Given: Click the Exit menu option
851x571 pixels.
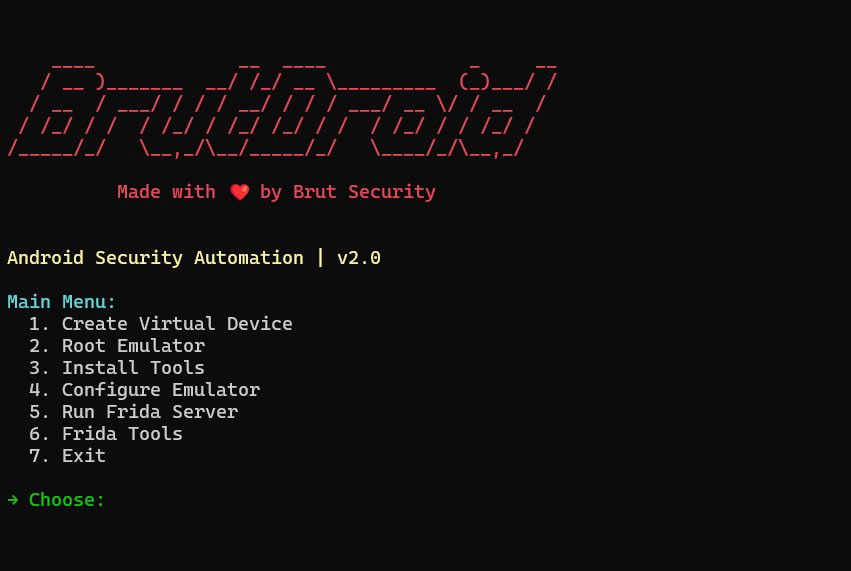Looking at the screenshot, I should (68, 455).
